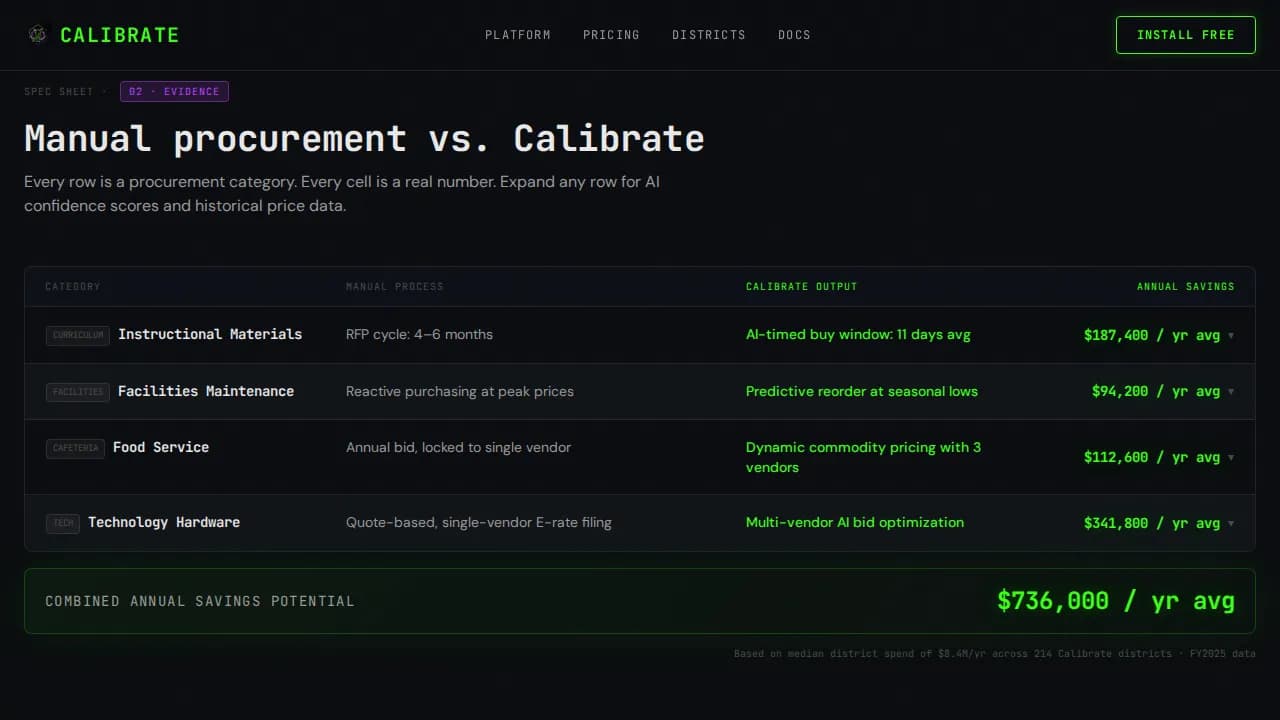Screen dimensions: 1280x720
Task: Expand the $94,200 savings row arrow
Action: (1231, 392)
